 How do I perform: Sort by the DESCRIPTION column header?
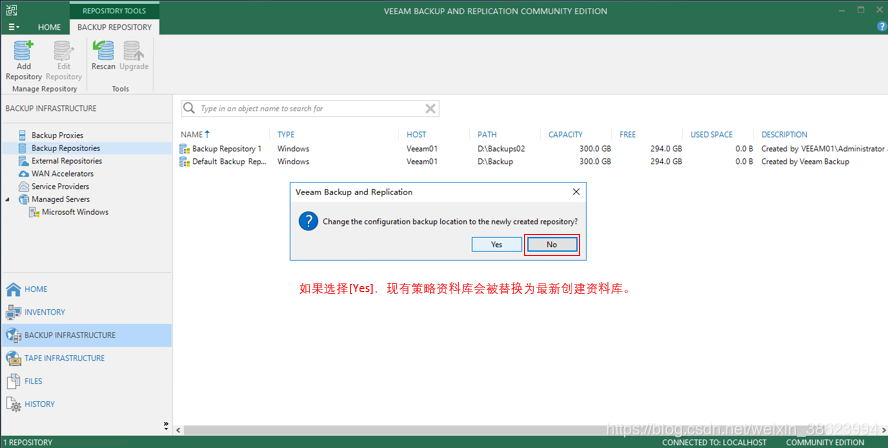784,134
